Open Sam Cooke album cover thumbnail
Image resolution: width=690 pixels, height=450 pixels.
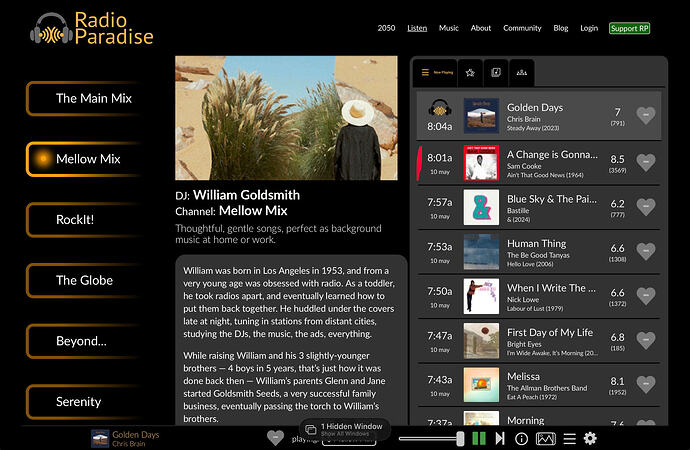[x=481, y=163]
